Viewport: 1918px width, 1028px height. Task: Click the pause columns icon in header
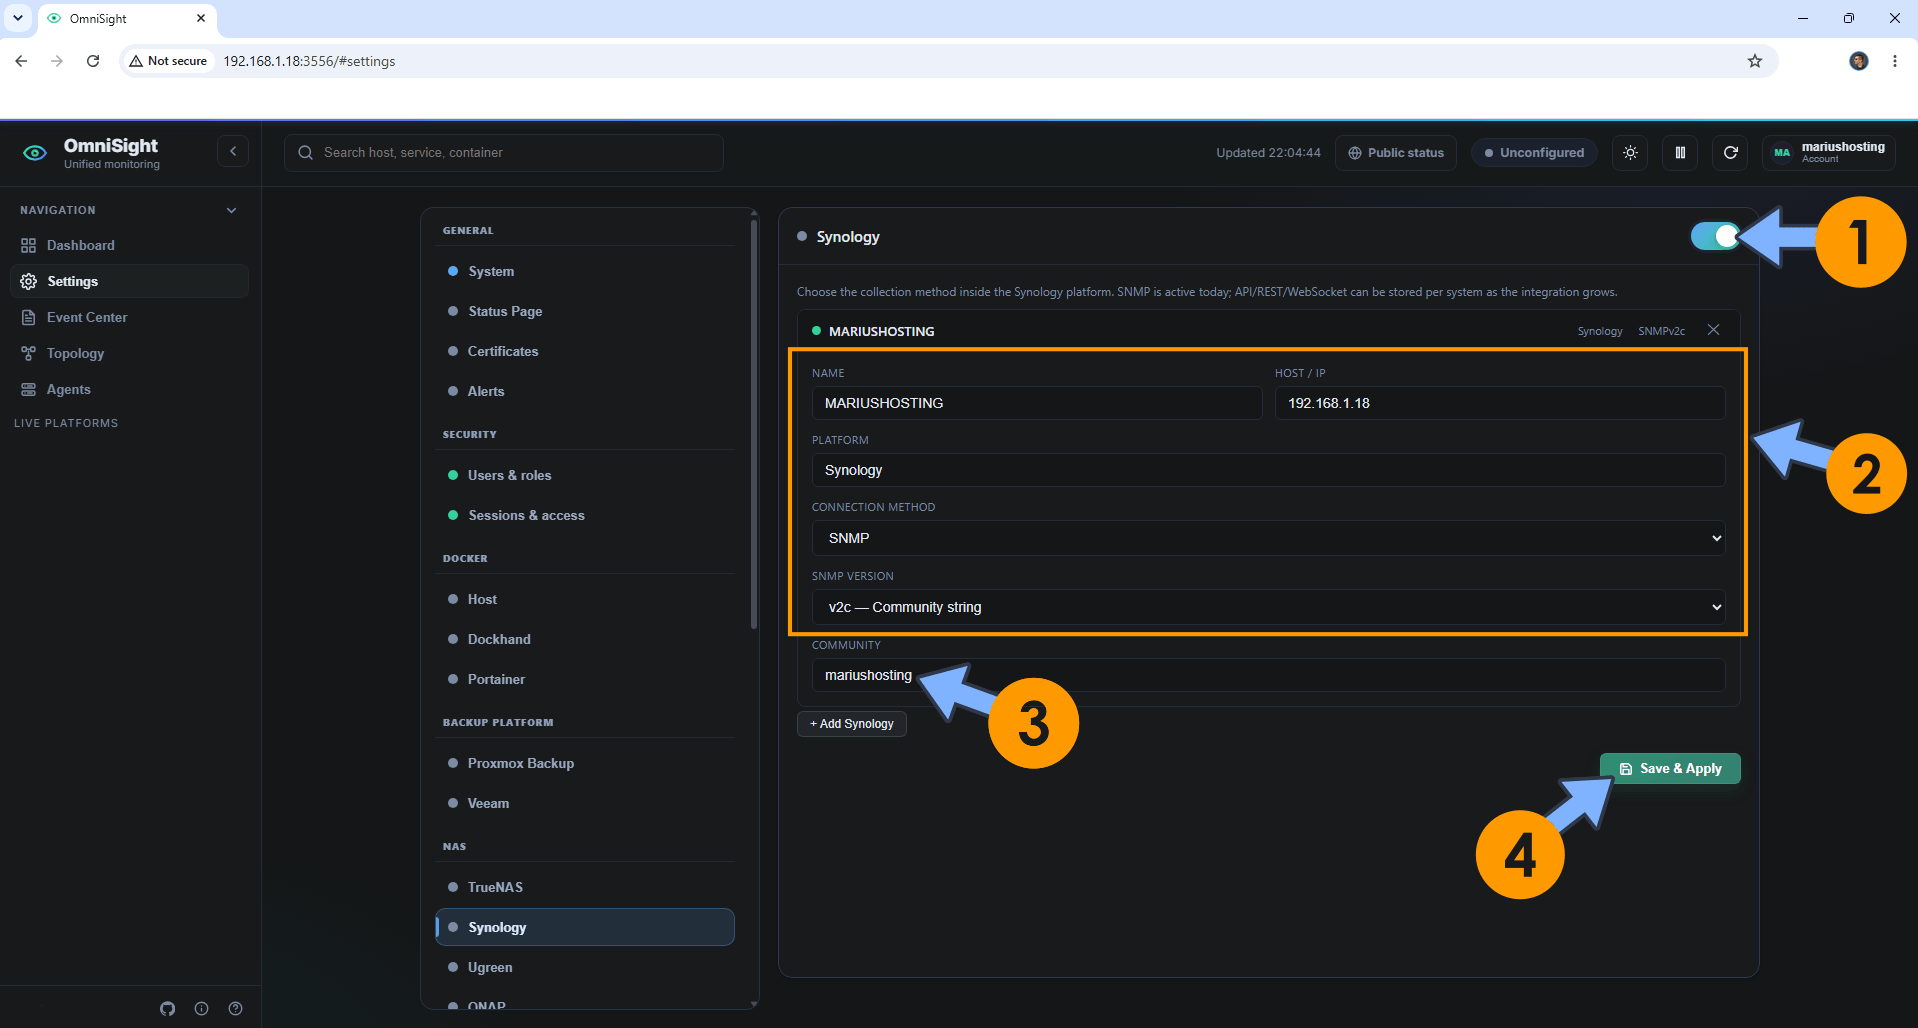point(1680,153)
